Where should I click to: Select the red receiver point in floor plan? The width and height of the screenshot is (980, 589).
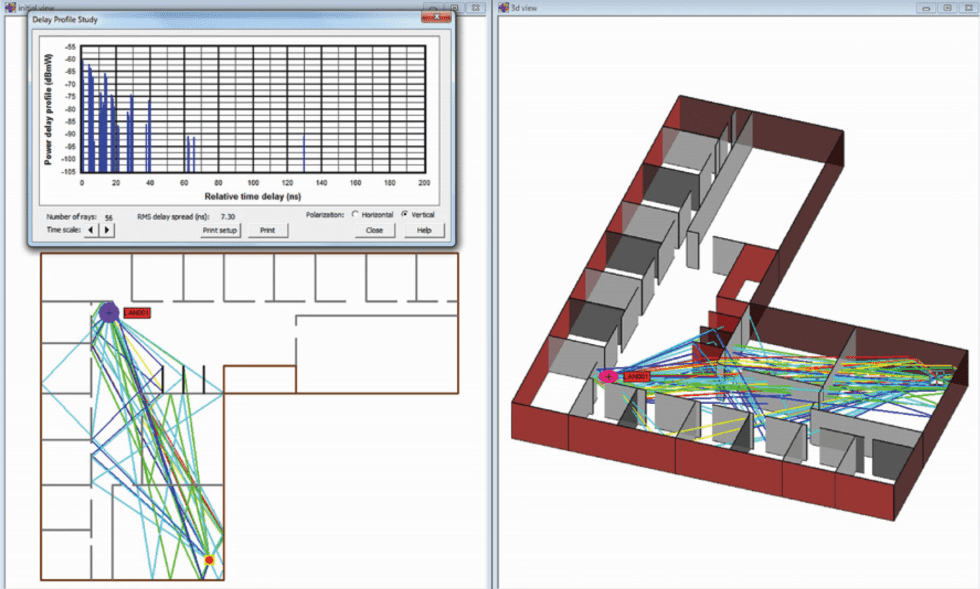[x=209, y=561]
